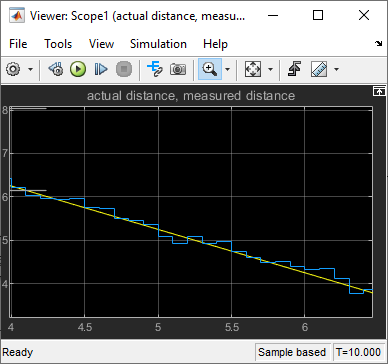This screenshot has width=388, height=364.
Task: Open the Triggers tool icon
Action: 294,69
